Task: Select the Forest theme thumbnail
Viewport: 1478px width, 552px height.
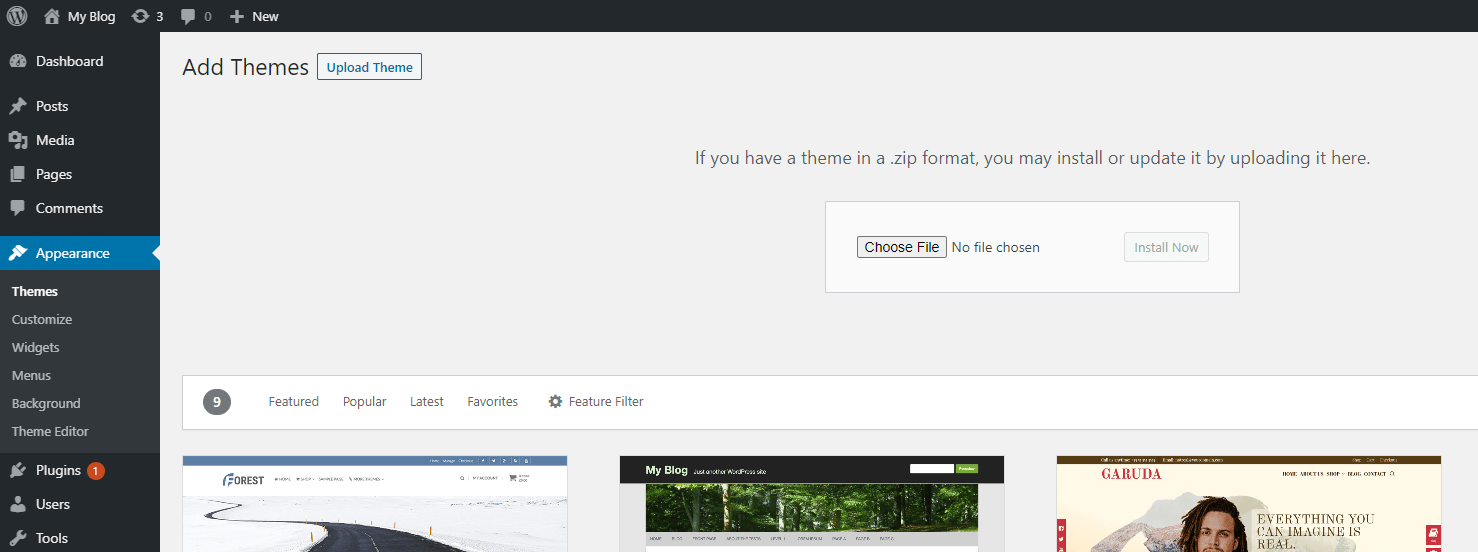Action: tap(375, 504)
